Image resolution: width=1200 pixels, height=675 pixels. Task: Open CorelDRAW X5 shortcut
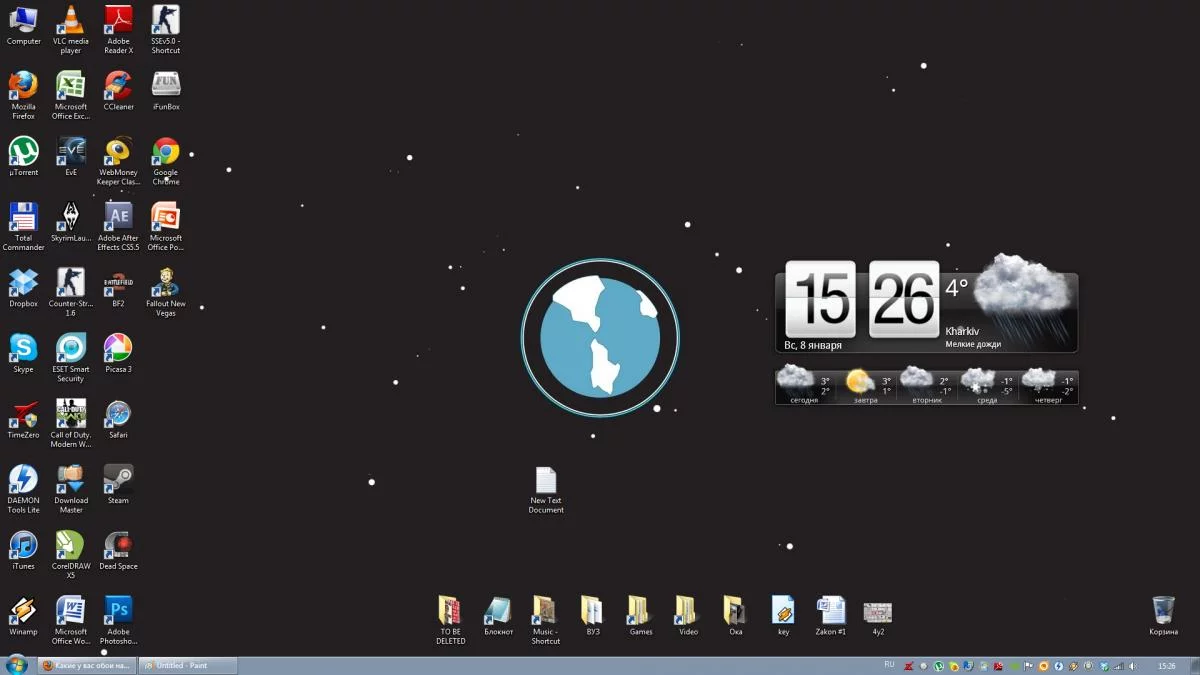click(x=70, y=555)
